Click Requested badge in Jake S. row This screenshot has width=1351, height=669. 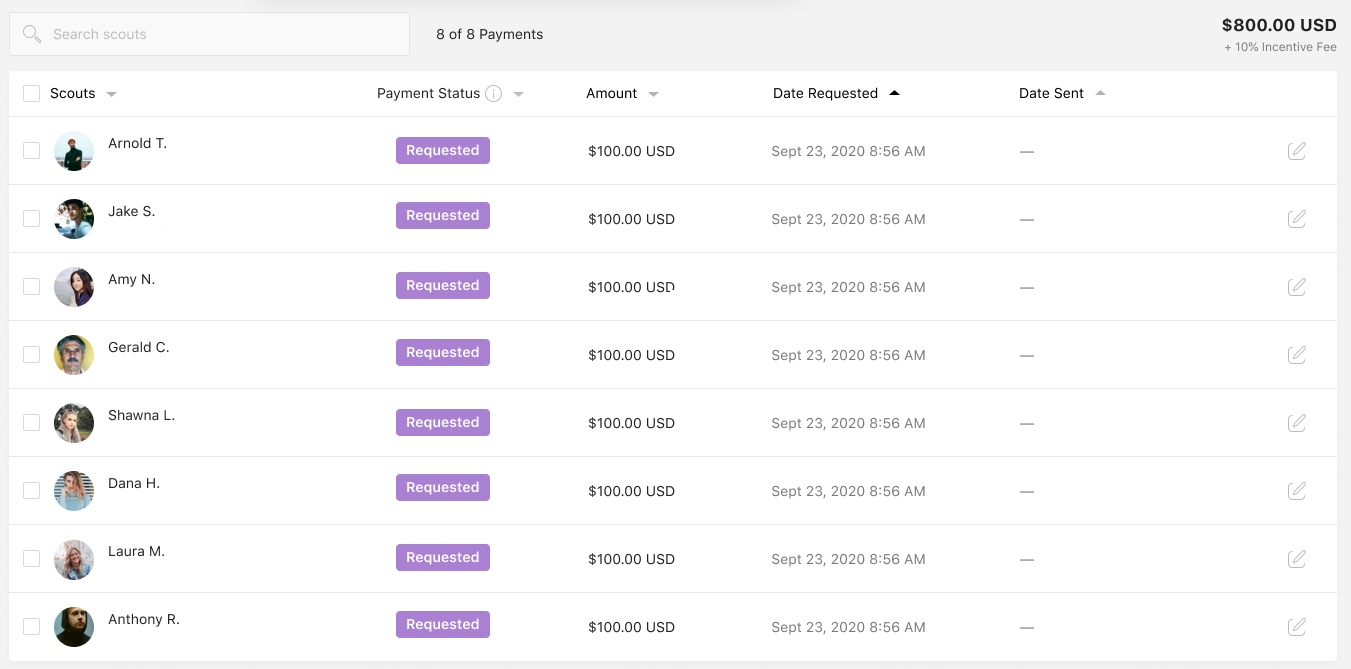coord(443,215)
